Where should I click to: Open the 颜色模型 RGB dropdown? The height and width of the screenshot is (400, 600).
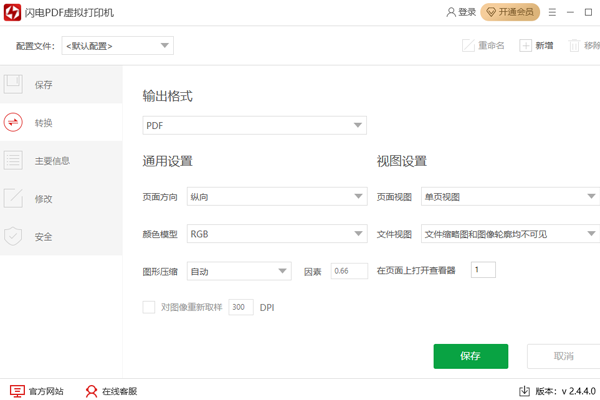277,234
